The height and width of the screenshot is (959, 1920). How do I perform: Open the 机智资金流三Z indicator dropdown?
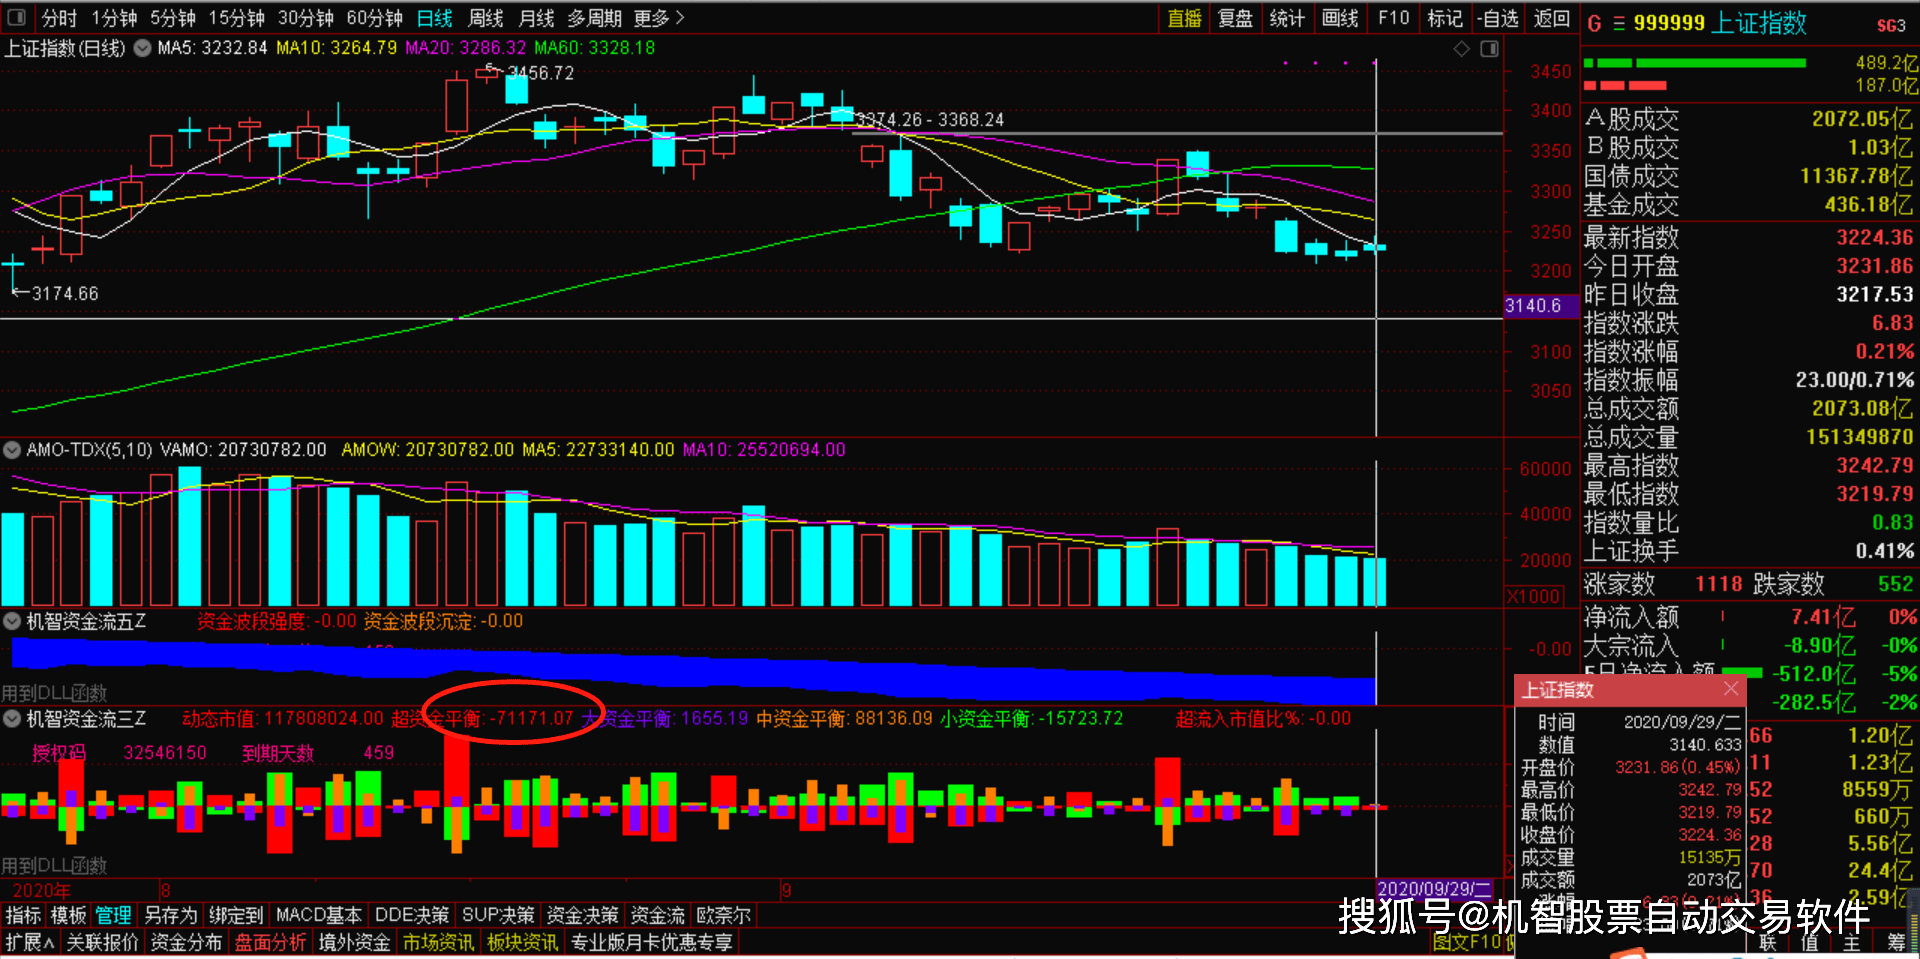tap(12, 719)
